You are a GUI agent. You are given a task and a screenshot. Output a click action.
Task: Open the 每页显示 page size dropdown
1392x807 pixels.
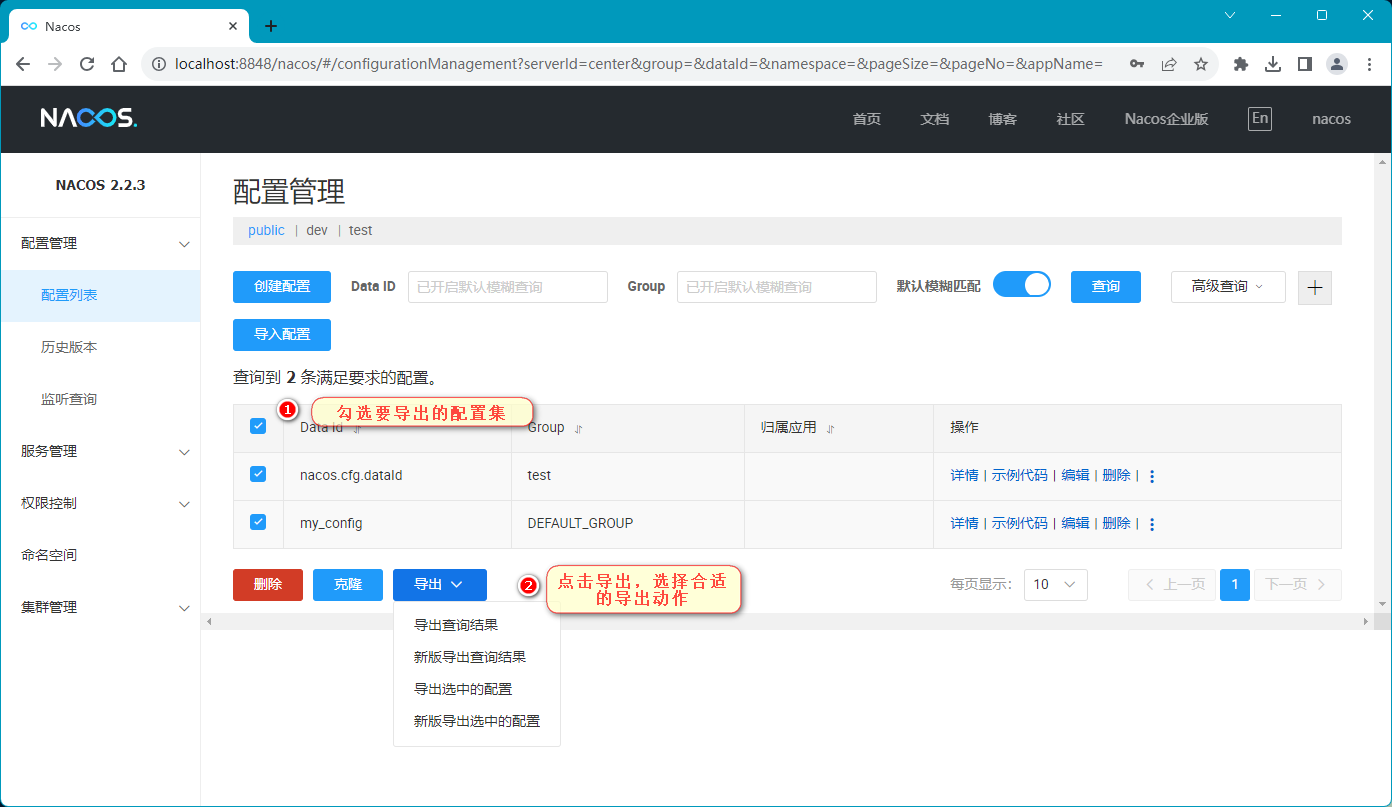pos(1056,584)
